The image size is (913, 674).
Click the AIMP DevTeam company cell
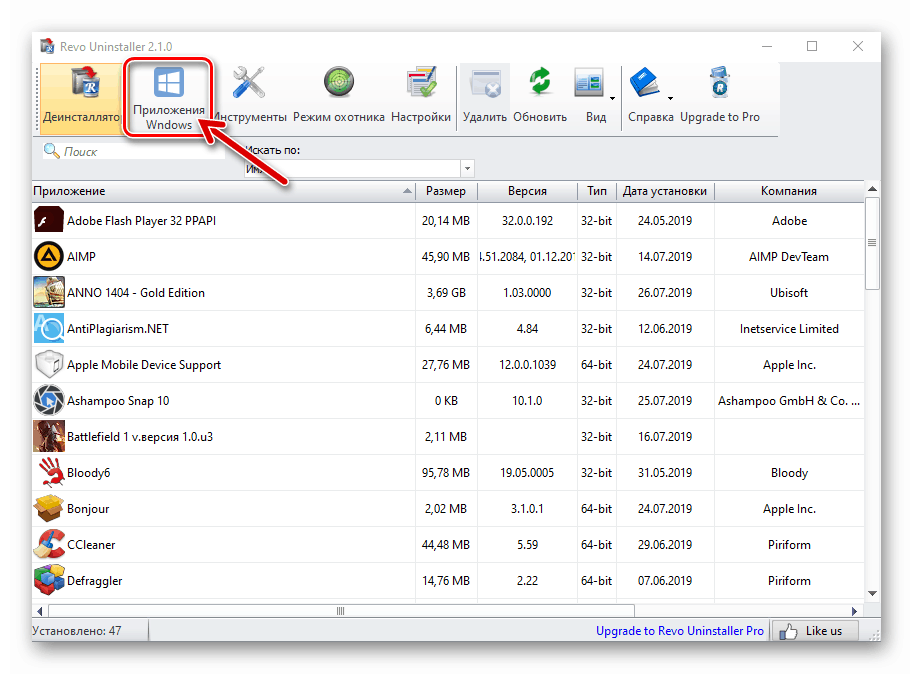click(x=789, y=257)
